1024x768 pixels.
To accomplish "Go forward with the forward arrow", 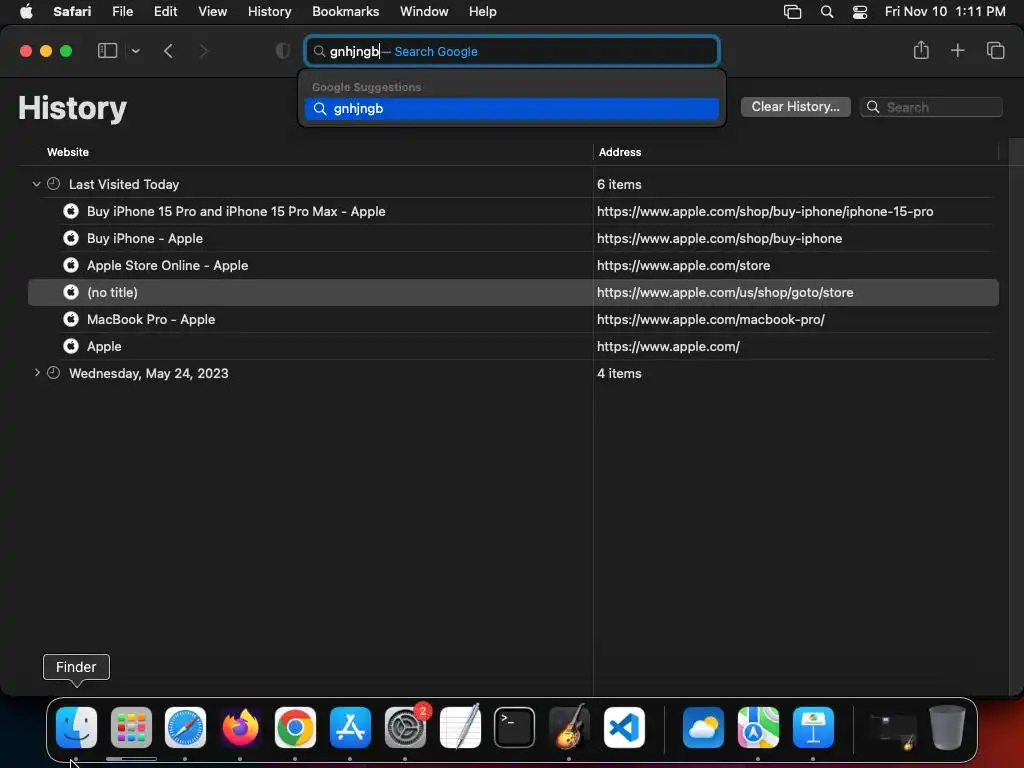I will pos(203,51).
